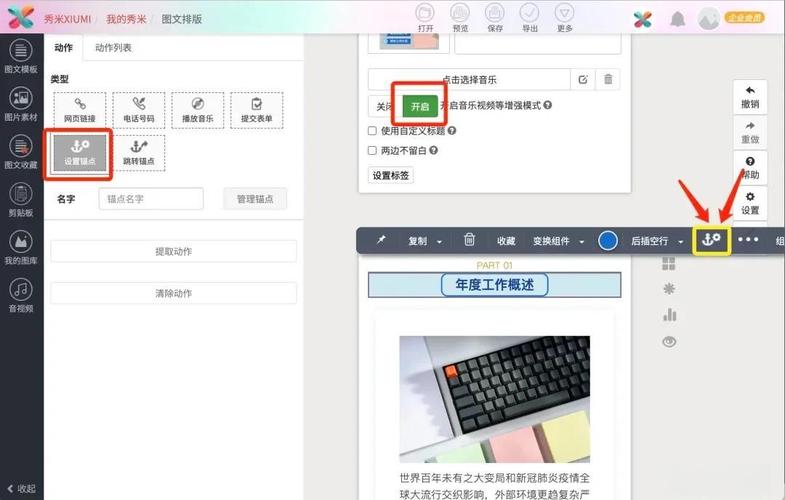
Task: Show help for enhanced mode option
Action: 548,105
